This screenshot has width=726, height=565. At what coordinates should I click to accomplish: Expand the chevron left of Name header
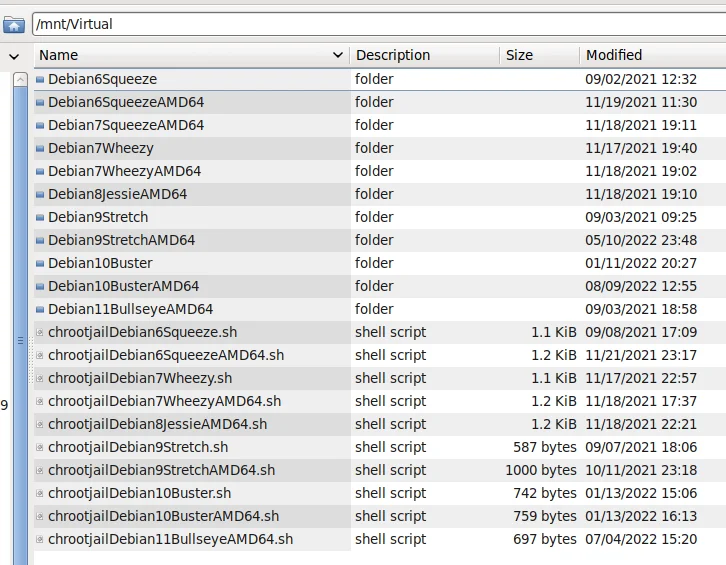pos(14,56)
